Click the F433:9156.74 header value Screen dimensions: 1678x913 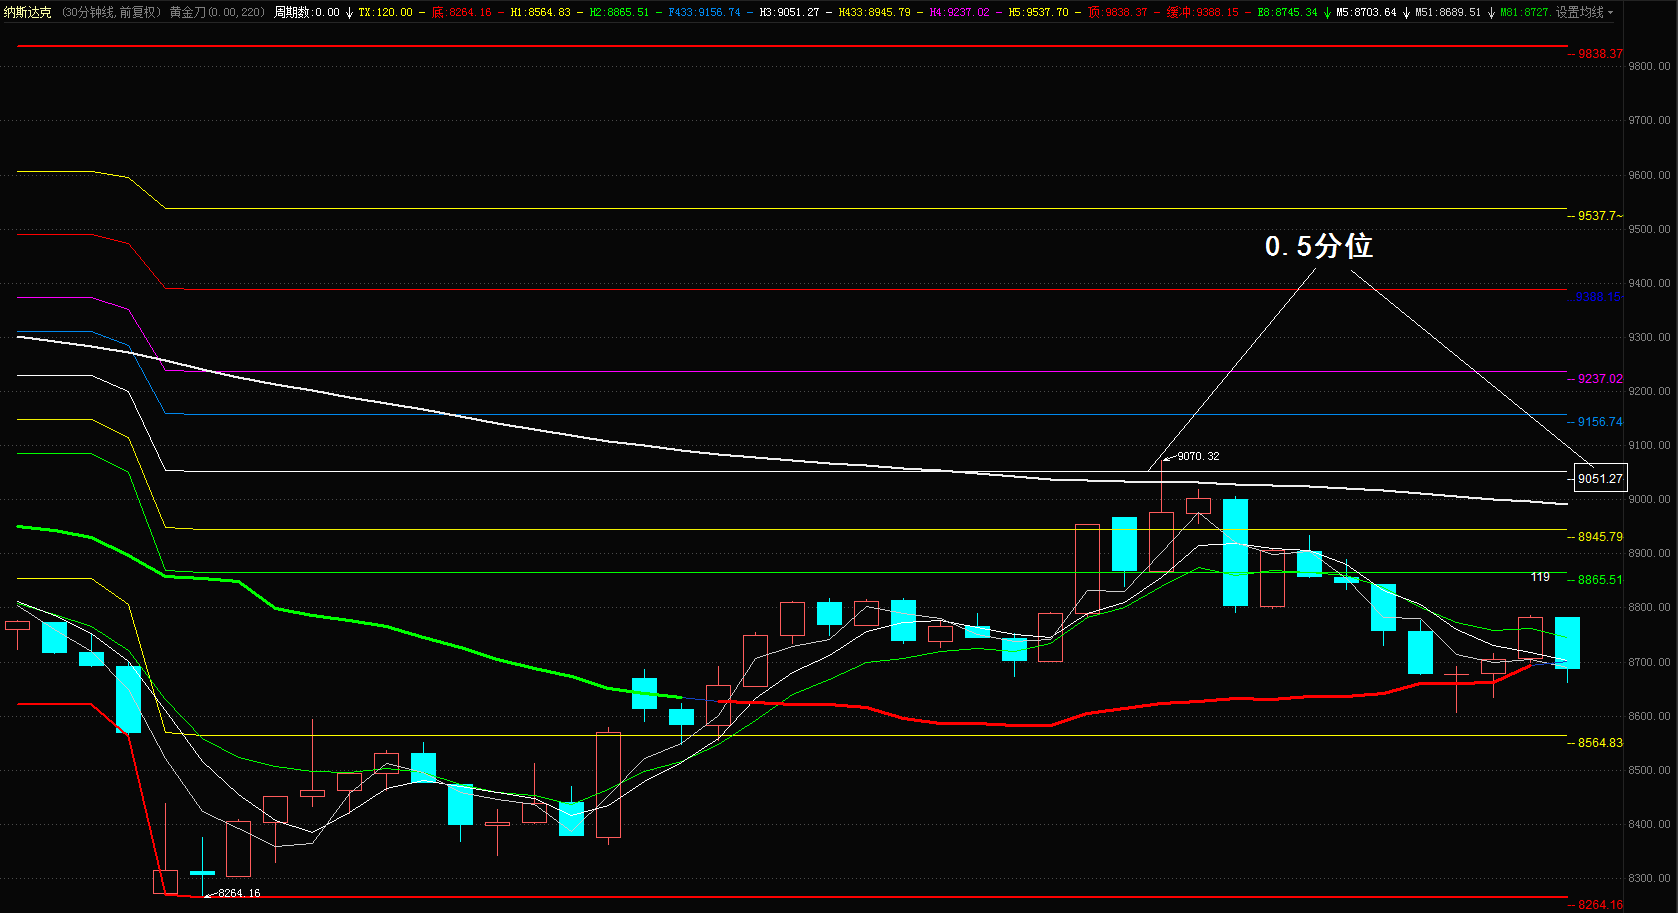coord(705,12)
